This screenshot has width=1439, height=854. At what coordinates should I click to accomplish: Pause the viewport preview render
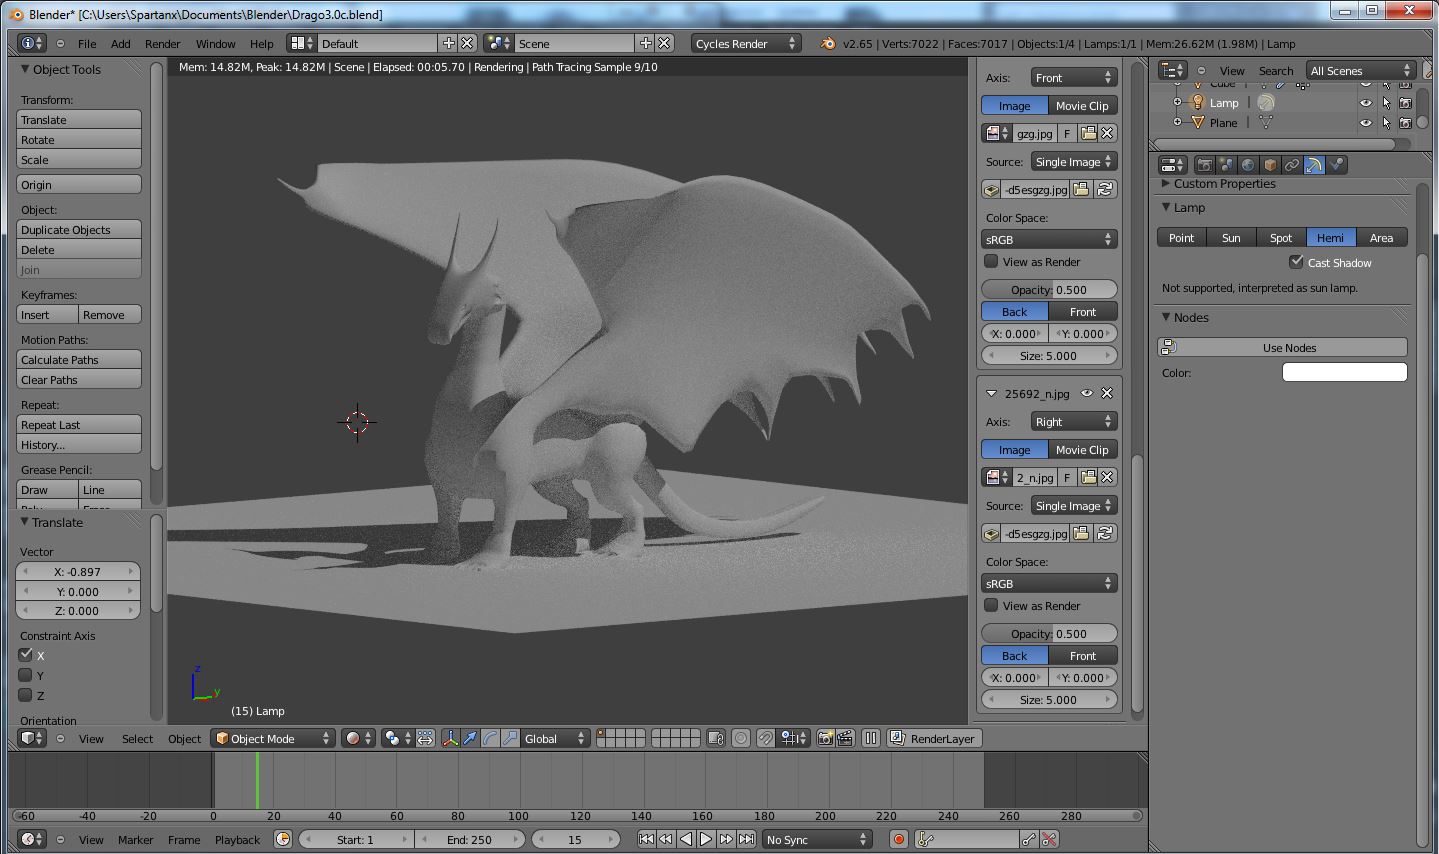coord(871,738)
